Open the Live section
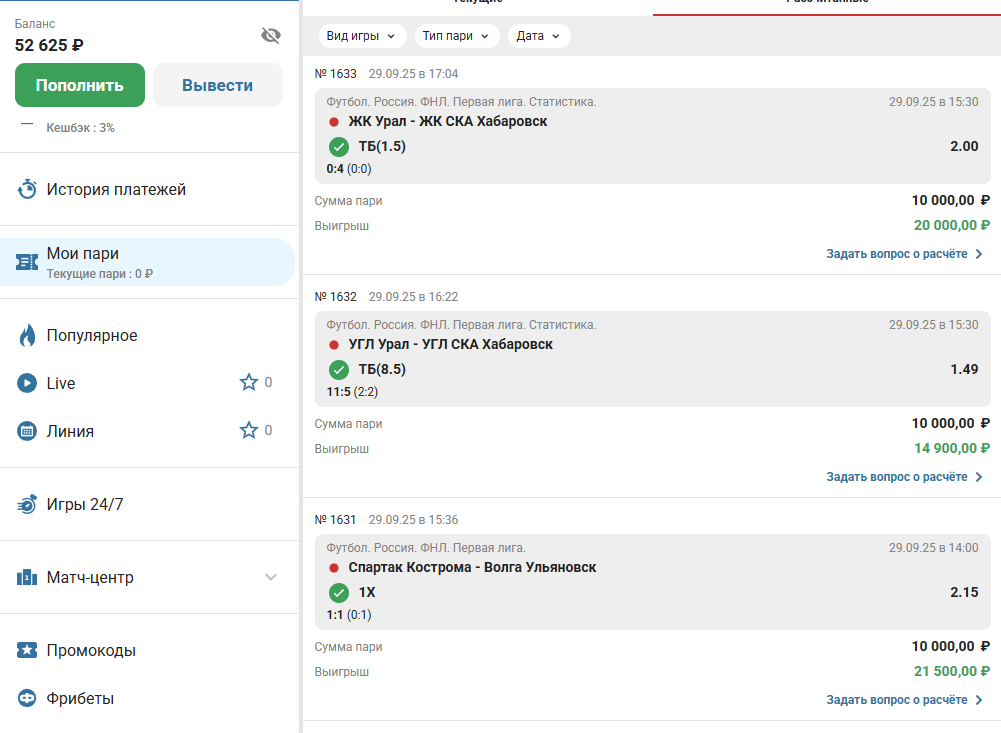The width and height of the screenshot is (1001, 733). (61, 383)
